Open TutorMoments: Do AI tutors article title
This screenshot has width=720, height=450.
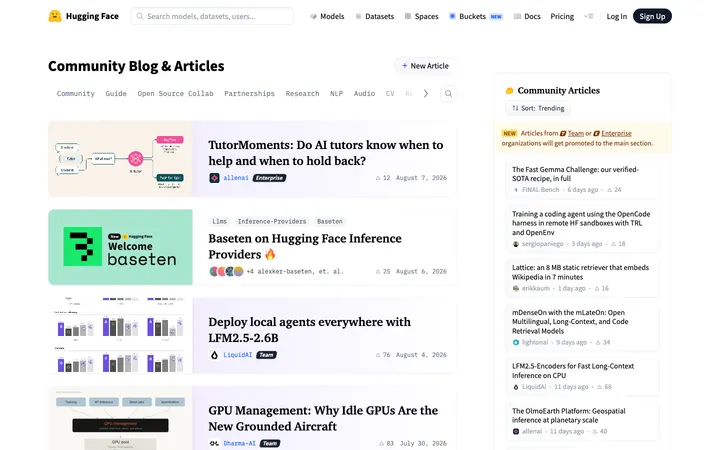click(326, 153)
